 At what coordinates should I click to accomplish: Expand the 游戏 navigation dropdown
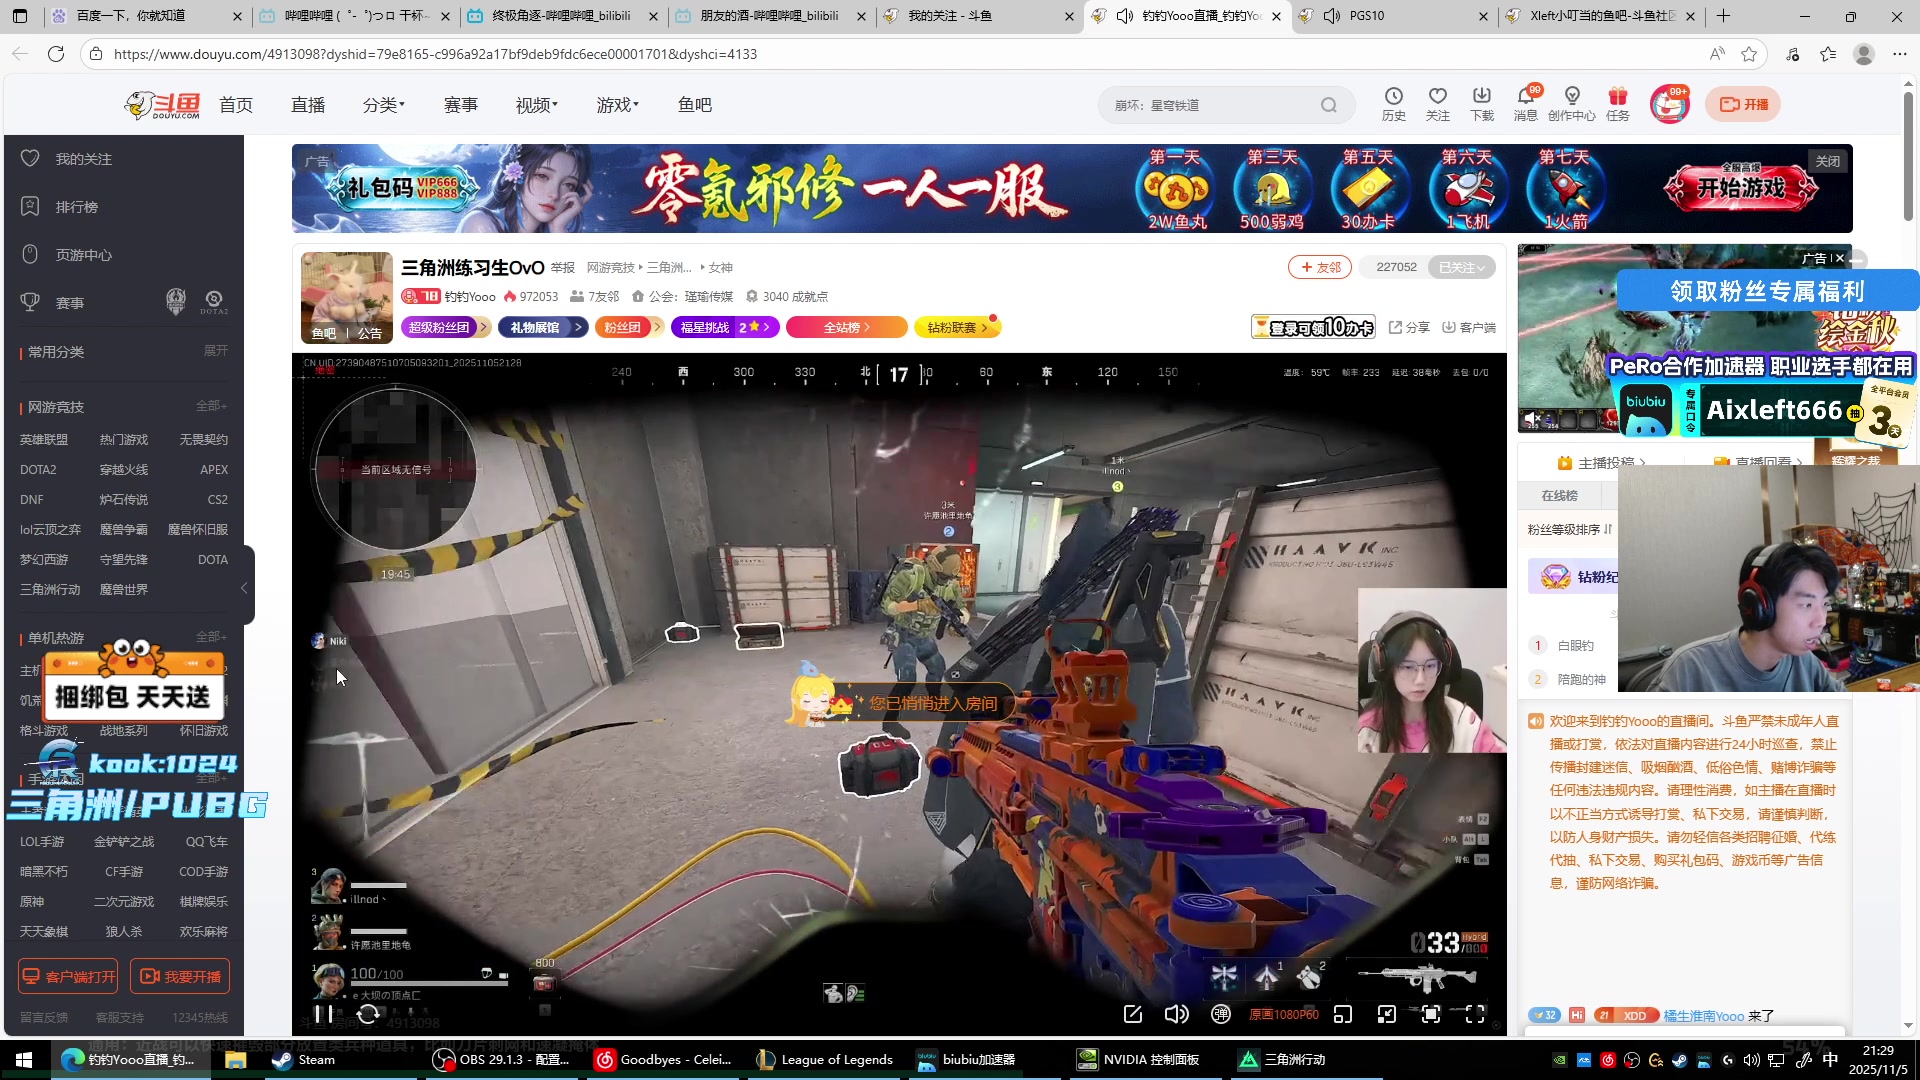617,105
